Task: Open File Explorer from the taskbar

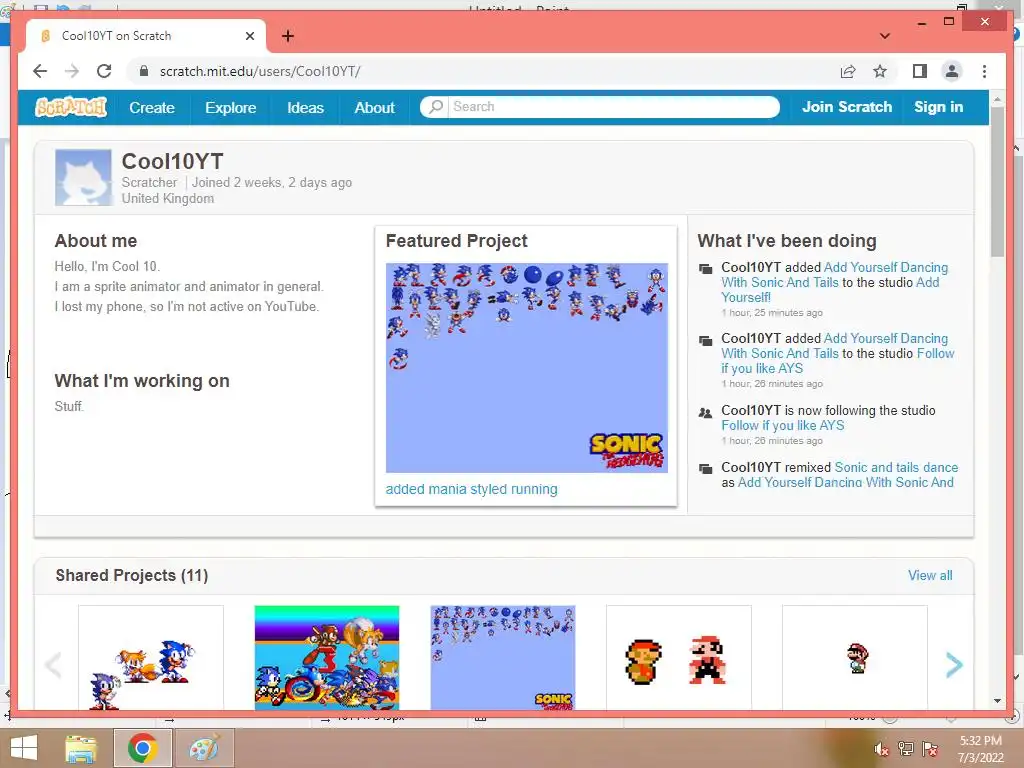Action: click(81, 748)
